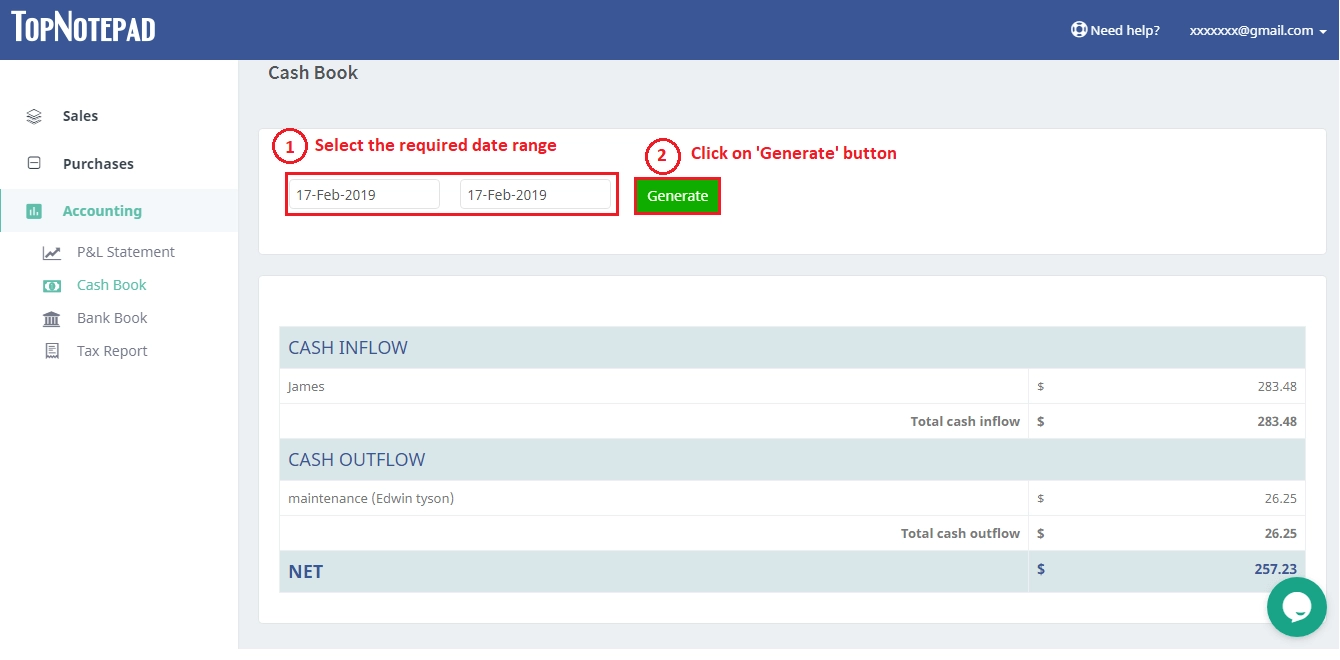
Task: Open the Tax Report page
Action: [x=112, y=351]
